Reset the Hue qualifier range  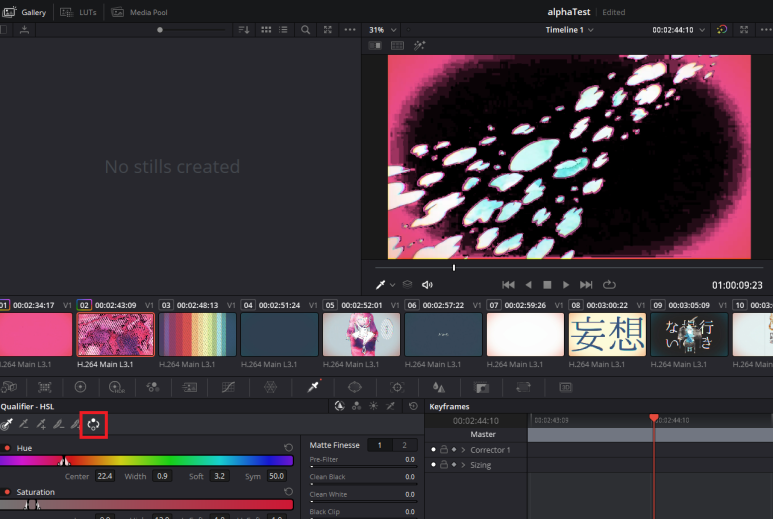[288, 448]
